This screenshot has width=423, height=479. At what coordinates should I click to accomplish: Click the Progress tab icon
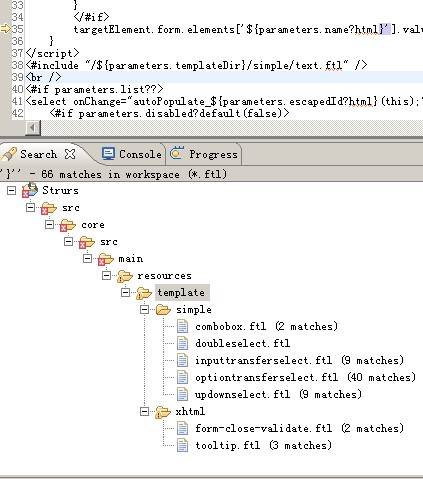coord(176,154)
